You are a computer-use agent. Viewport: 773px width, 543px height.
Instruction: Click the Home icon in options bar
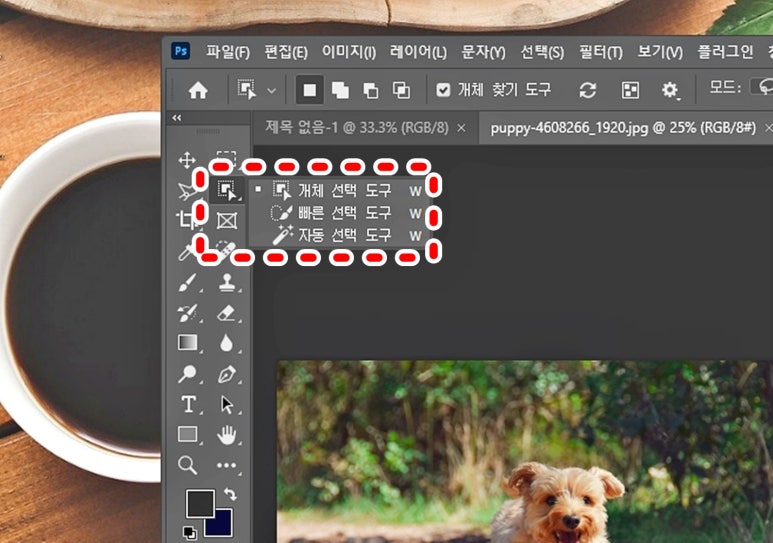198,90
